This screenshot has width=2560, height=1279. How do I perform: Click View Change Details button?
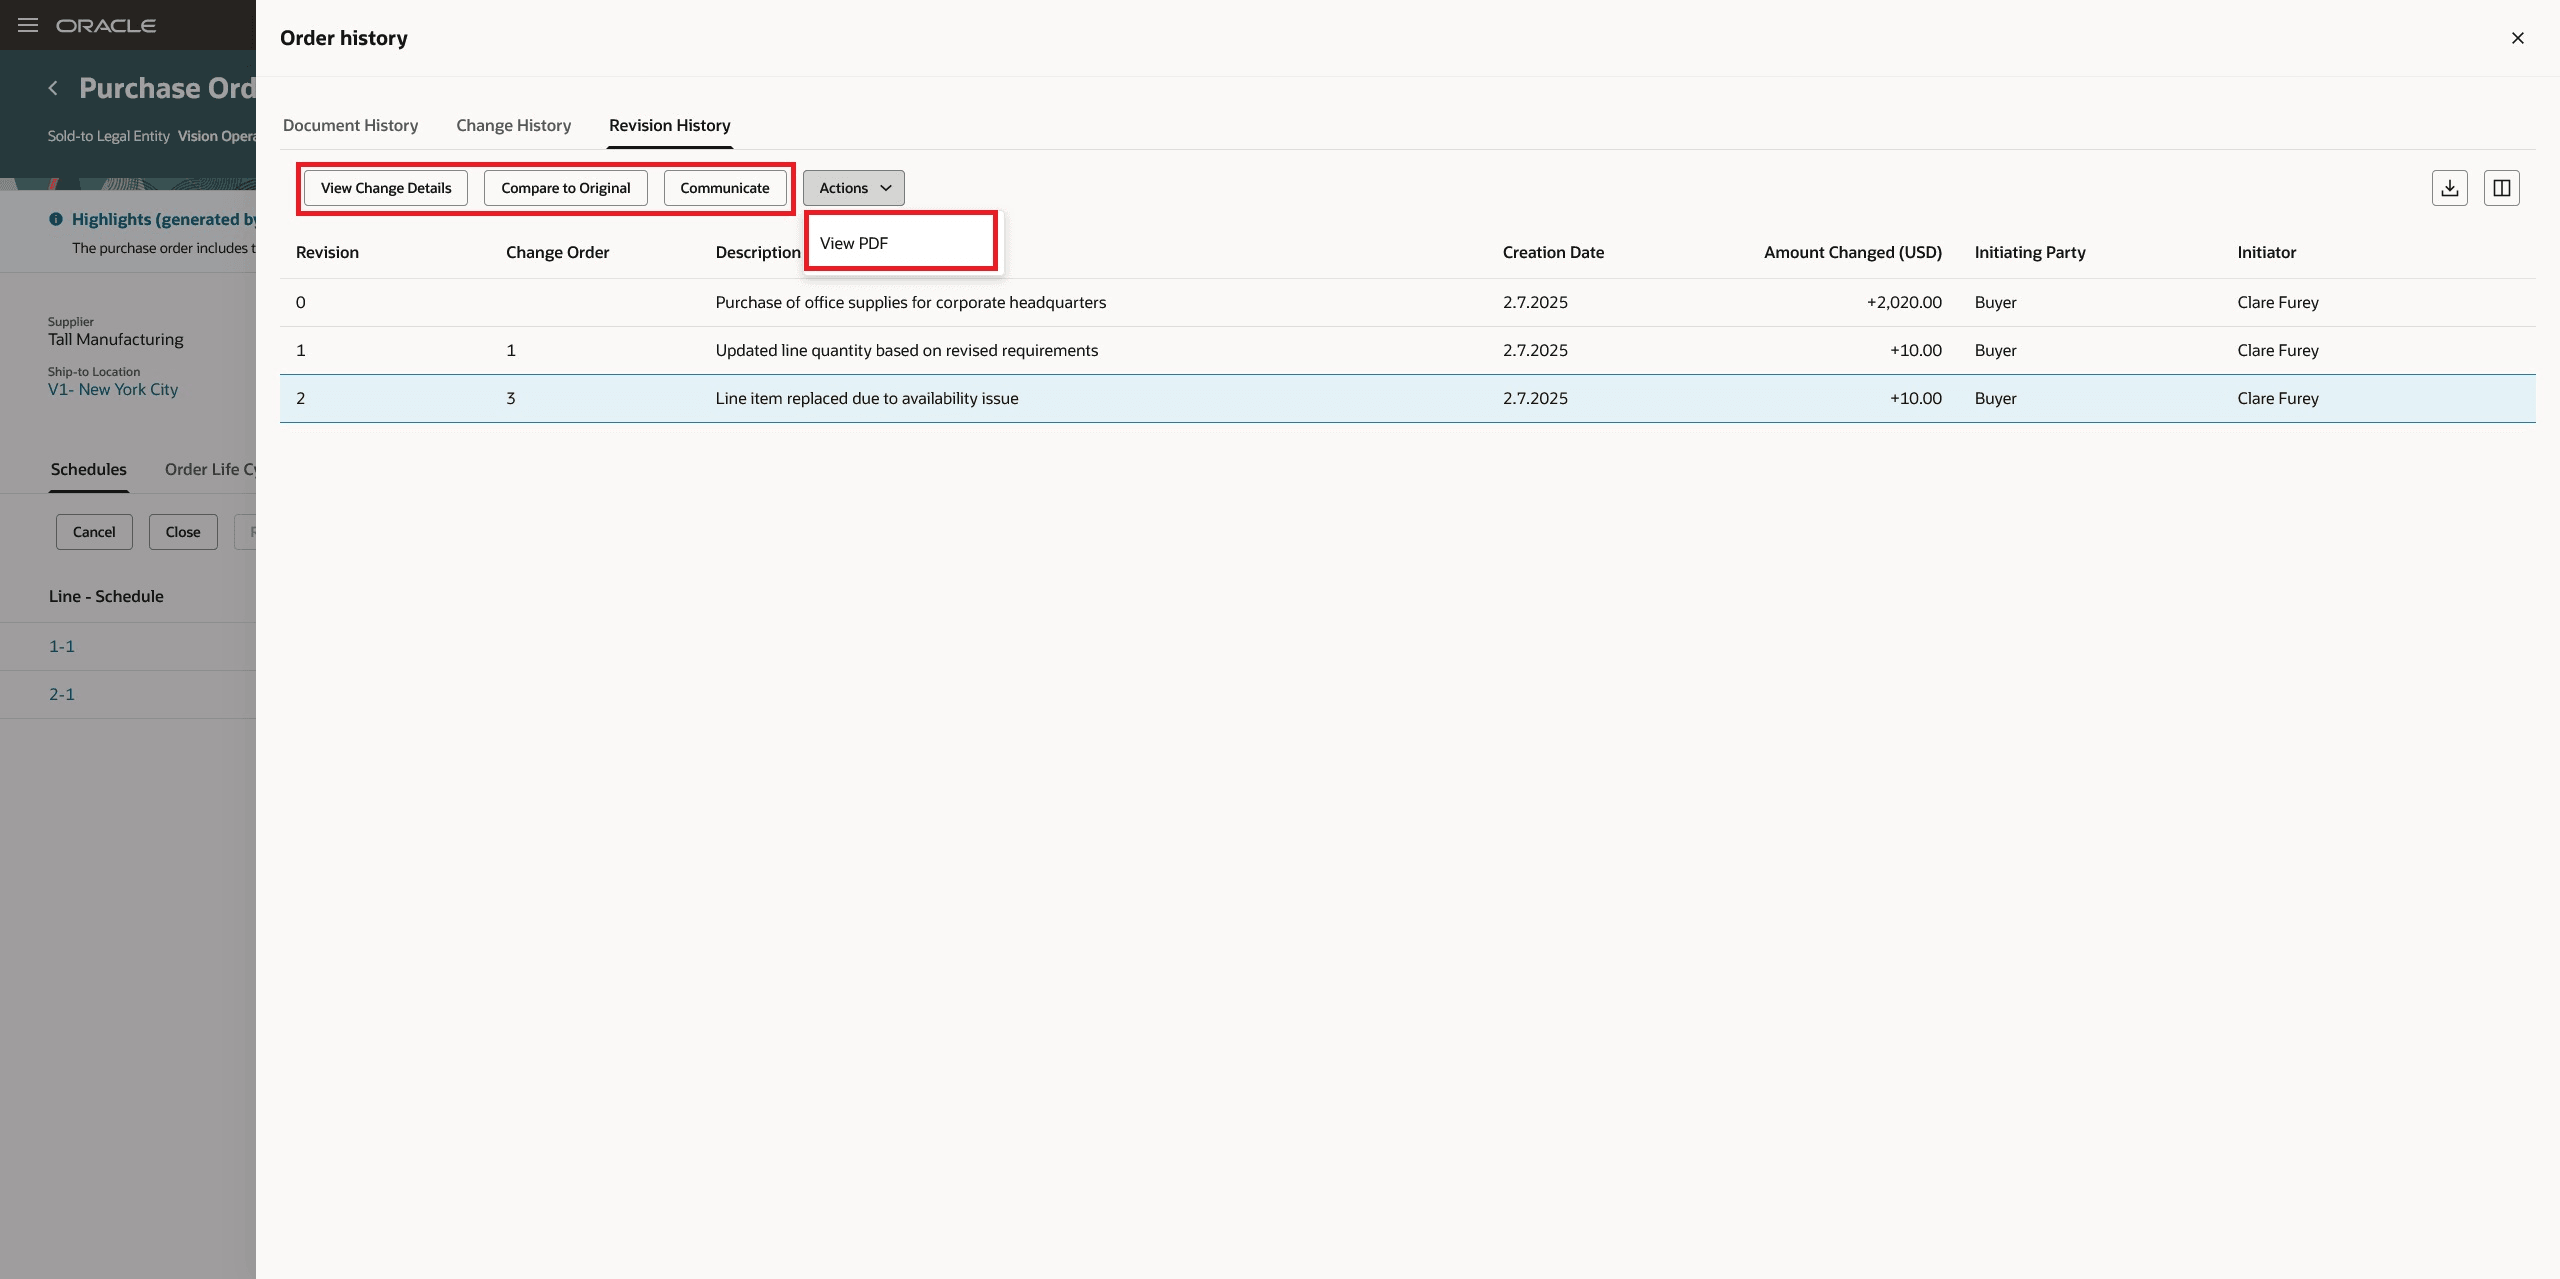pyautogui.click(x=386, y=188)
